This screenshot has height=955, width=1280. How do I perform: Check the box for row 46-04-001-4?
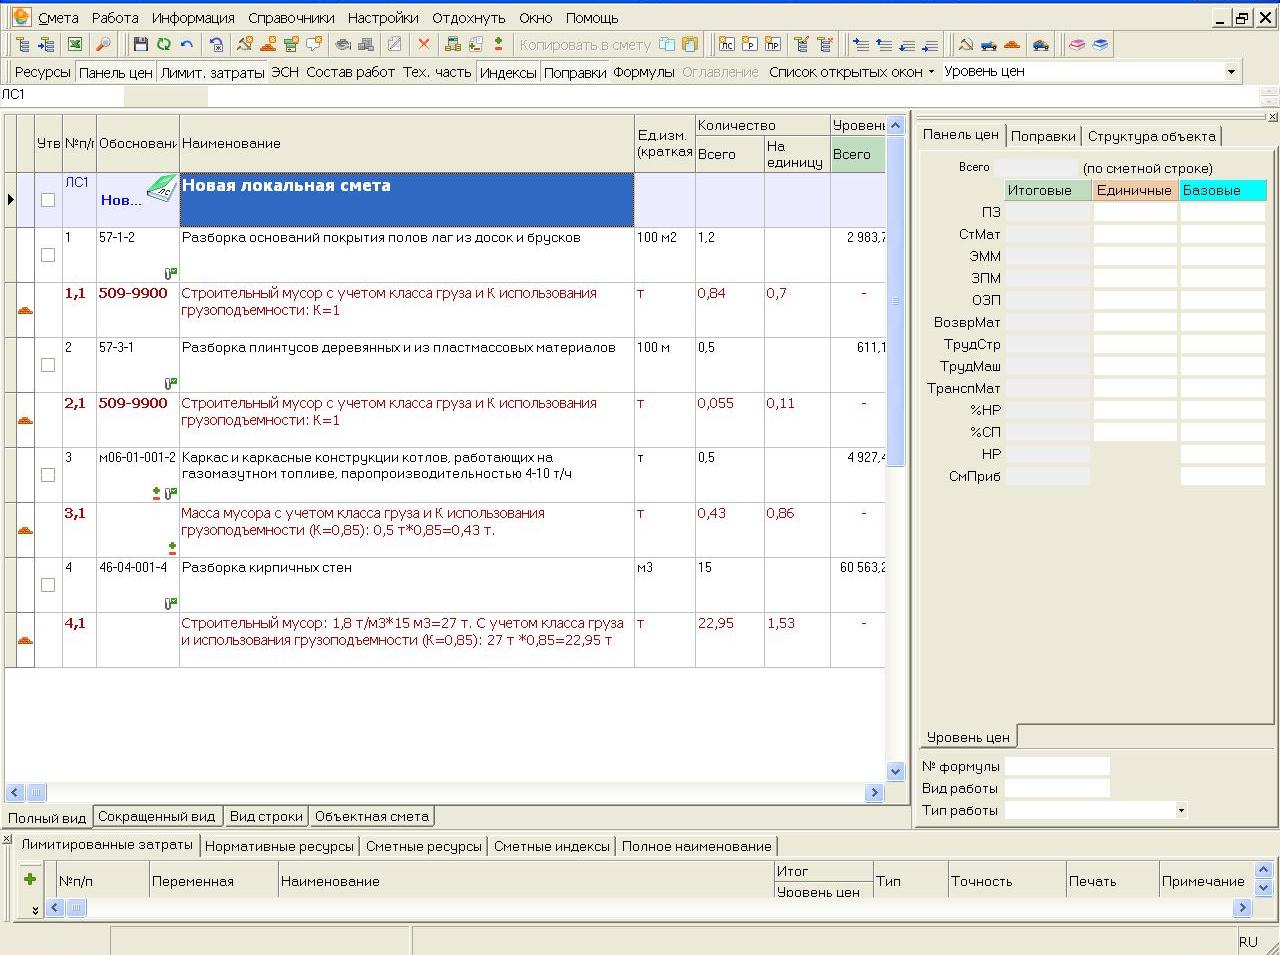click(48, 585)
